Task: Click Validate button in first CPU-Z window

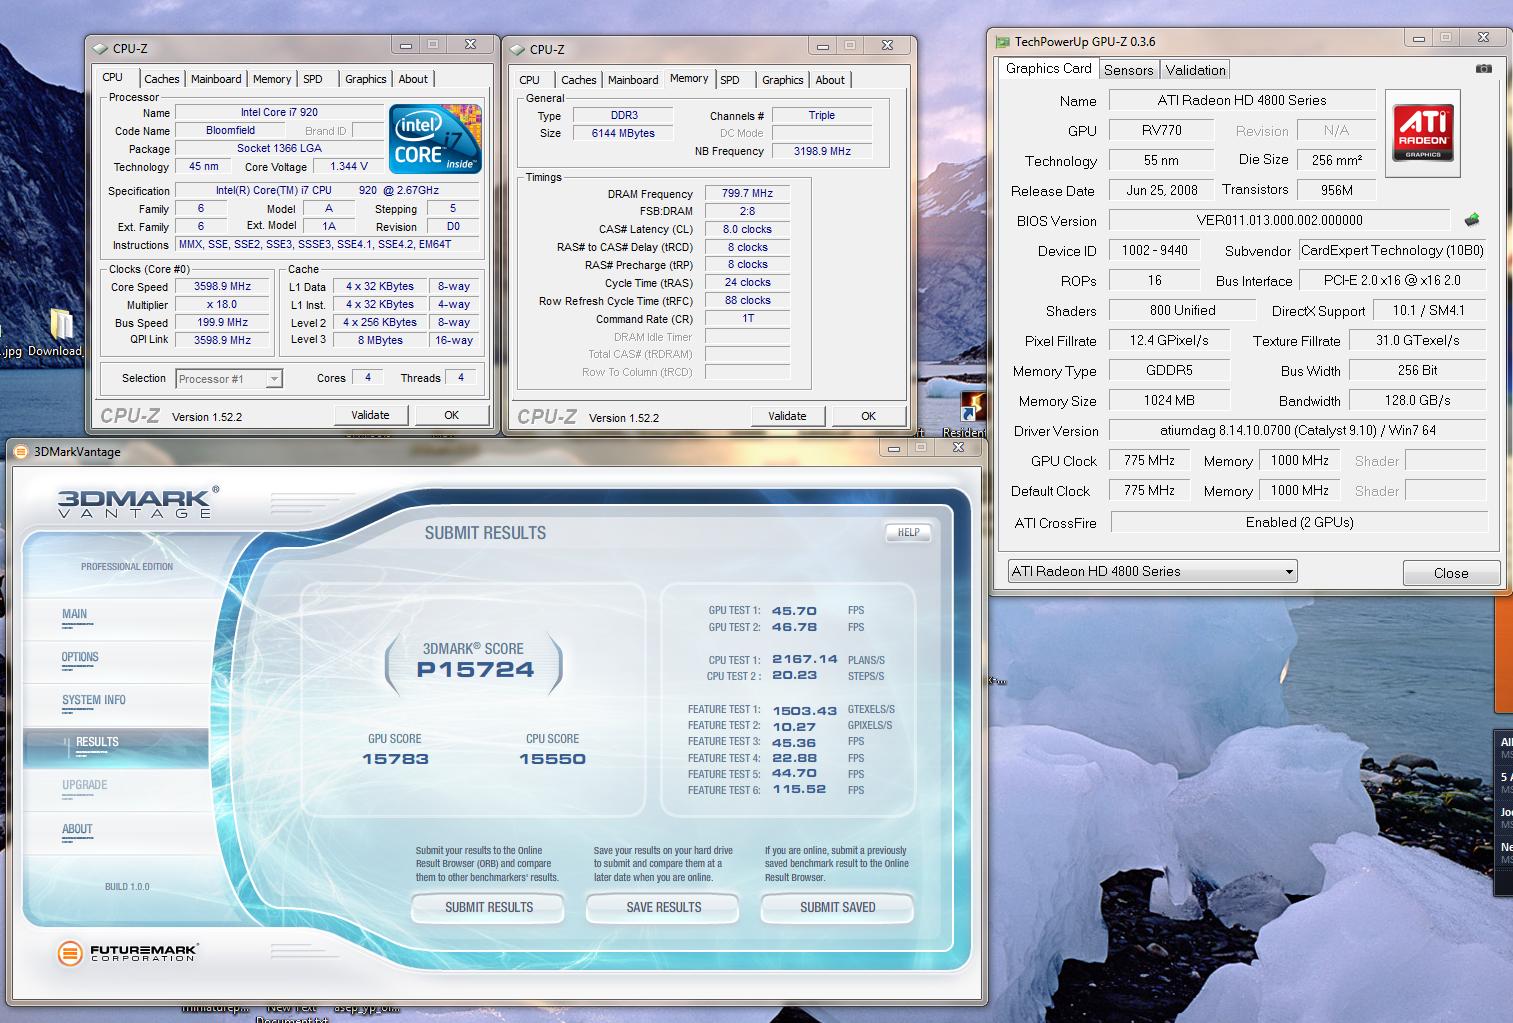Action: tap(370, 415)
